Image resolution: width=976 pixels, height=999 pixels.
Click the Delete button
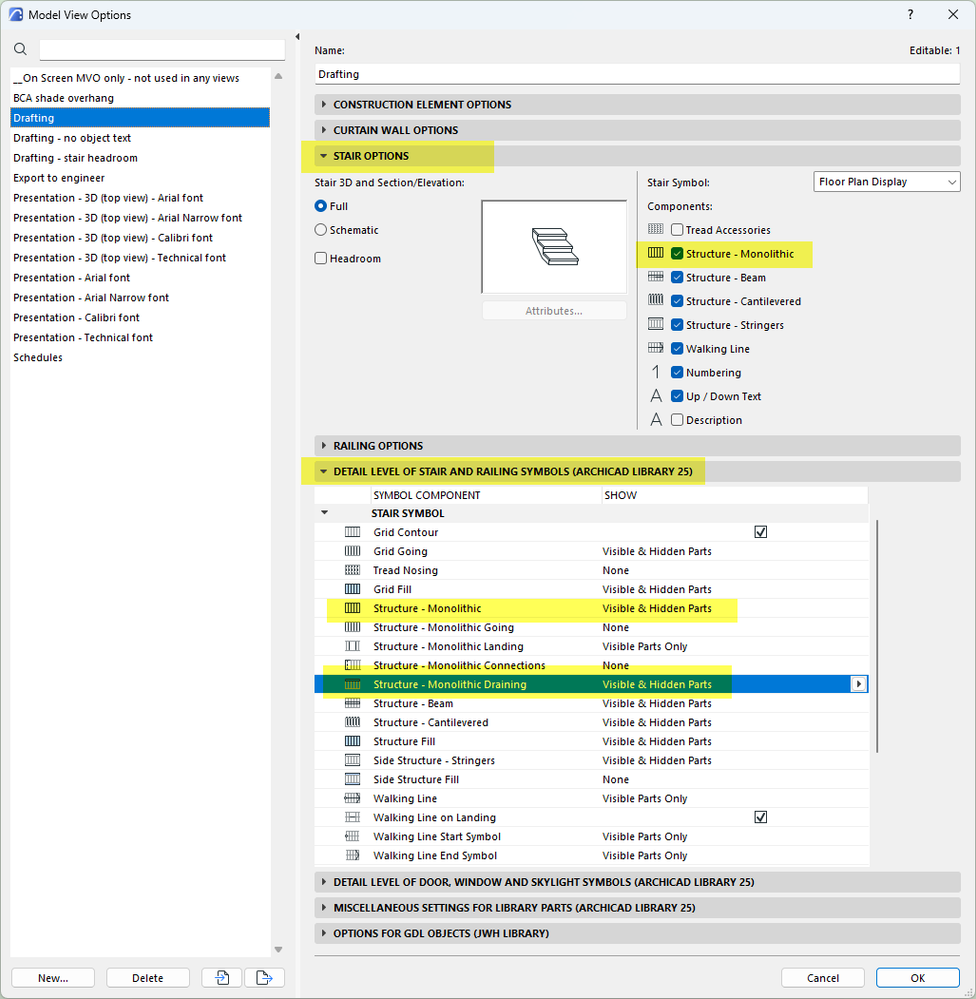pyautogui.click(x=148, y=977)
